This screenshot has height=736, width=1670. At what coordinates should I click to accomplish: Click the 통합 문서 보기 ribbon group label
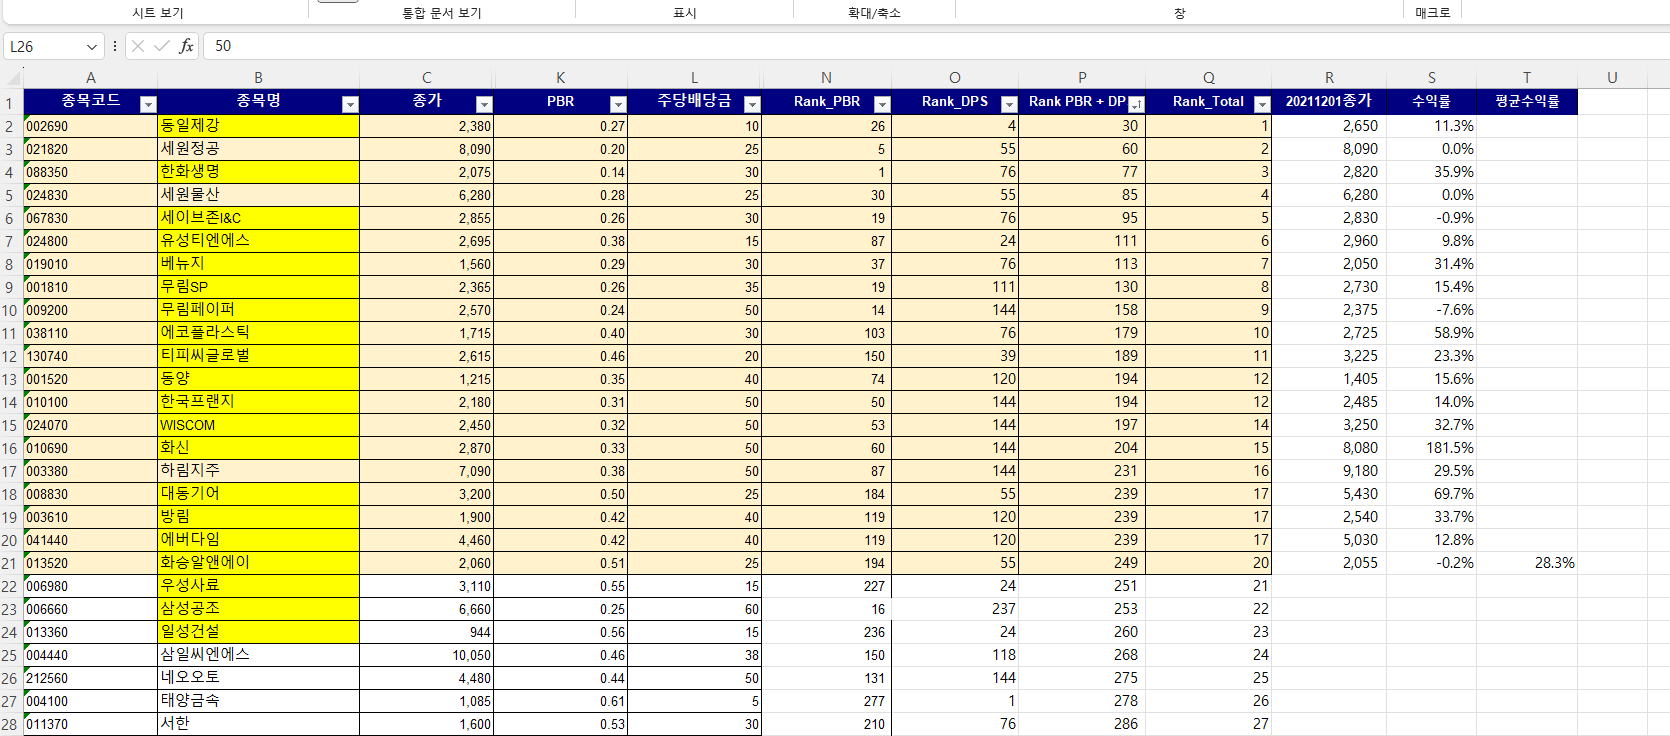(442, 13)
